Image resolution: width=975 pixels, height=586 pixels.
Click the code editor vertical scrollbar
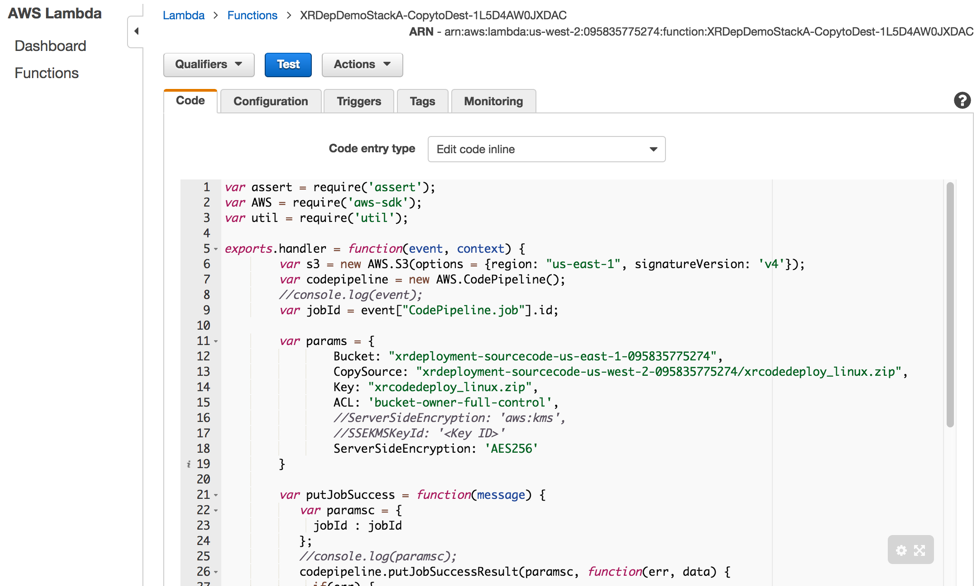[x=950, y=305]
